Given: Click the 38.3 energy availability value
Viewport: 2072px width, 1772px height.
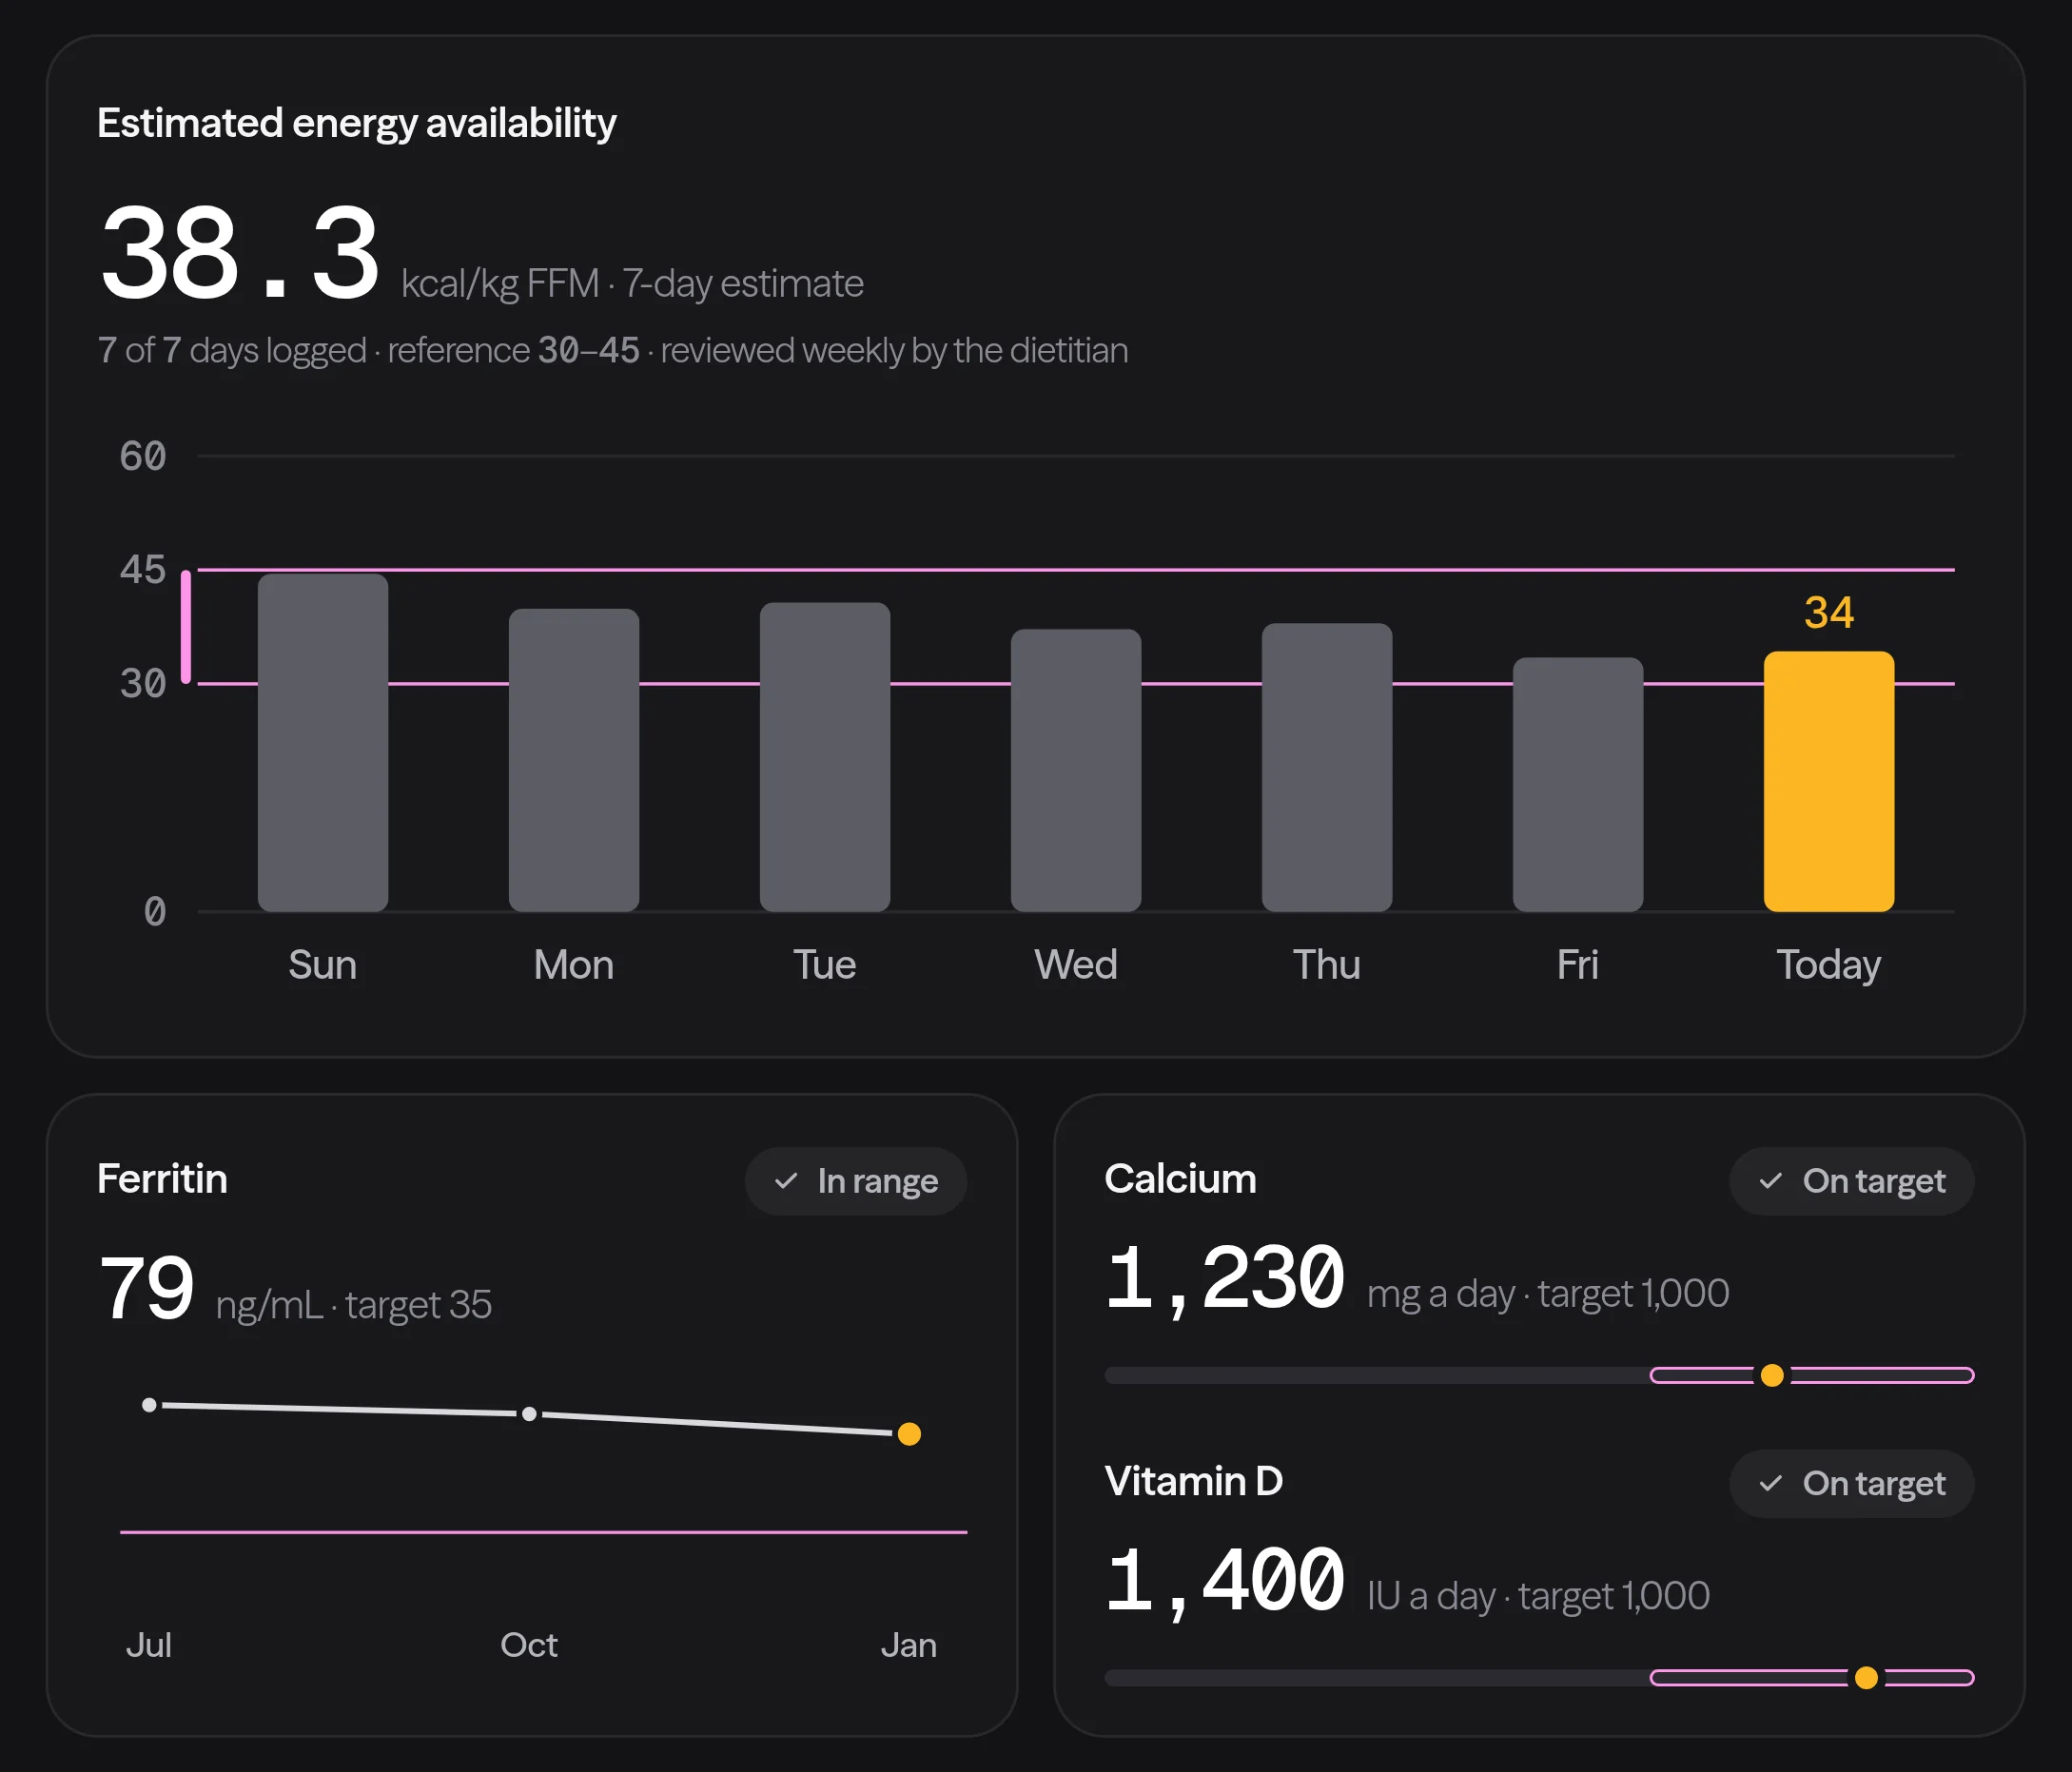Looking at the screenshot, I should click(x=240, y=252).
